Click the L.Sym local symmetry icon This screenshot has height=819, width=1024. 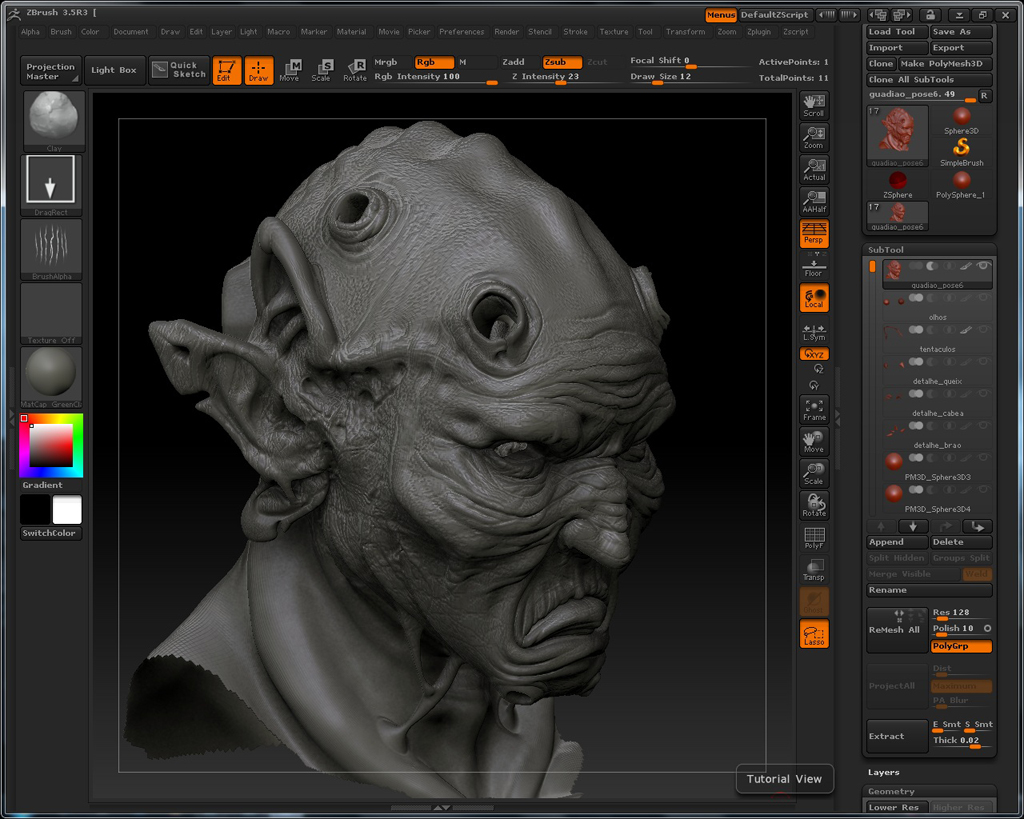point(814,332)
